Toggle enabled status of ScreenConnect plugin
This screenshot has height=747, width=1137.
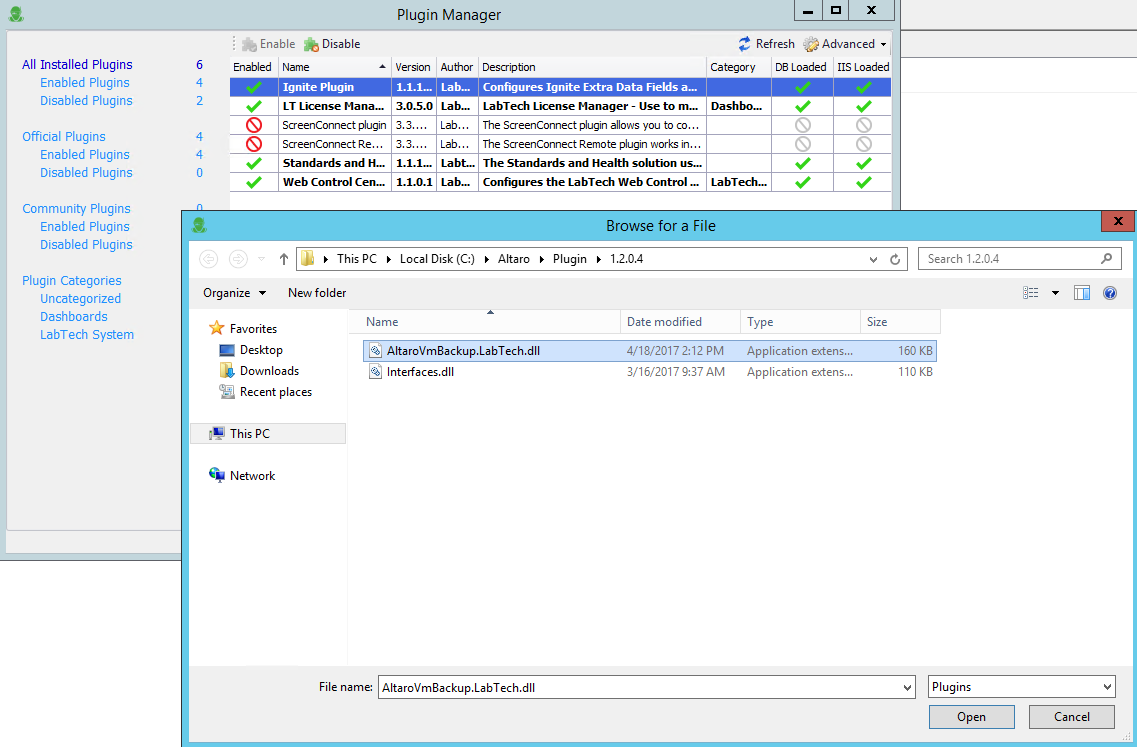click(x=254, y=125)
